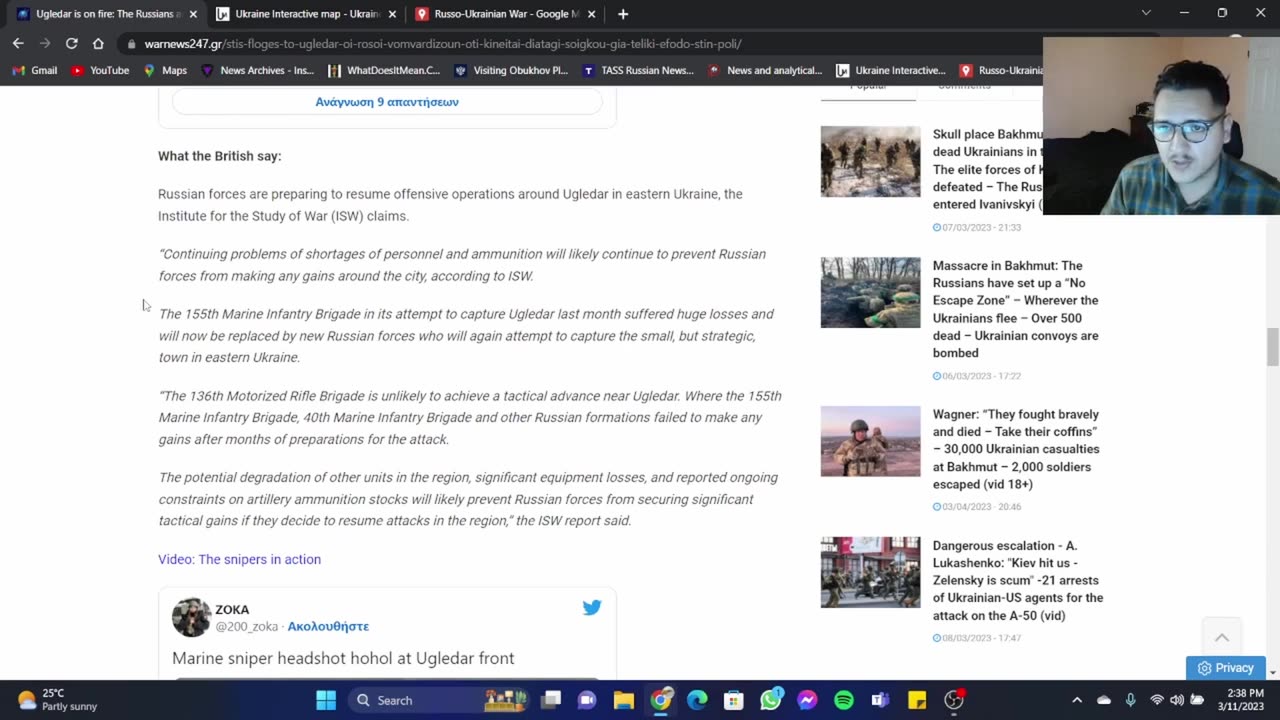Click the browser Back arrow
Image resolution: width=1280 pixels, height=720 pixels.
[18, 43]
